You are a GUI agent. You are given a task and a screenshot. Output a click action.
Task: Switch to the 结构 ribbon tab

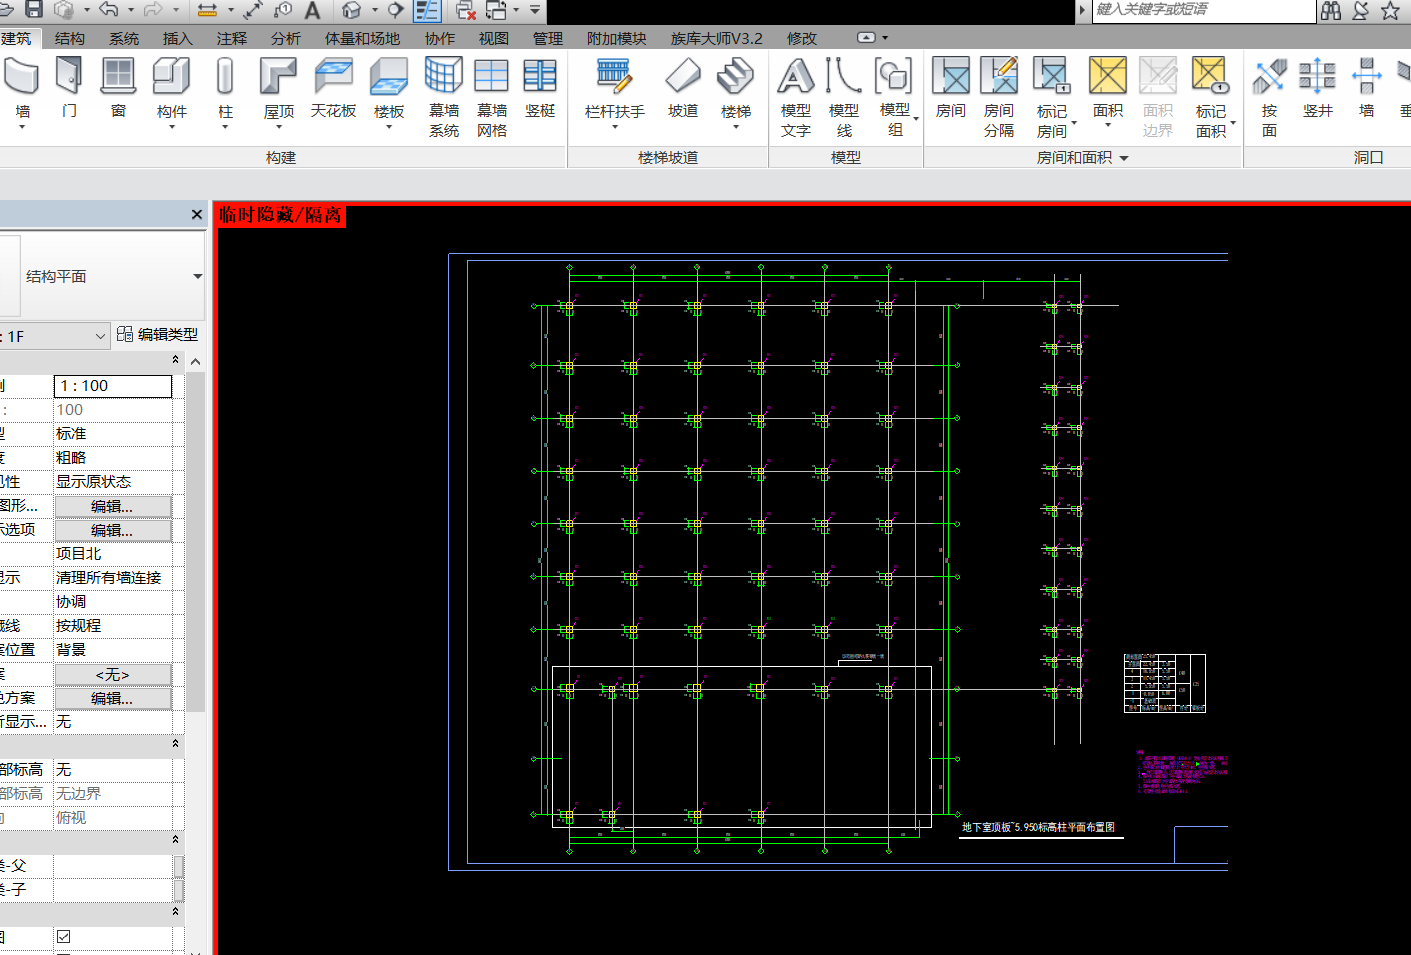pos(70,38)
